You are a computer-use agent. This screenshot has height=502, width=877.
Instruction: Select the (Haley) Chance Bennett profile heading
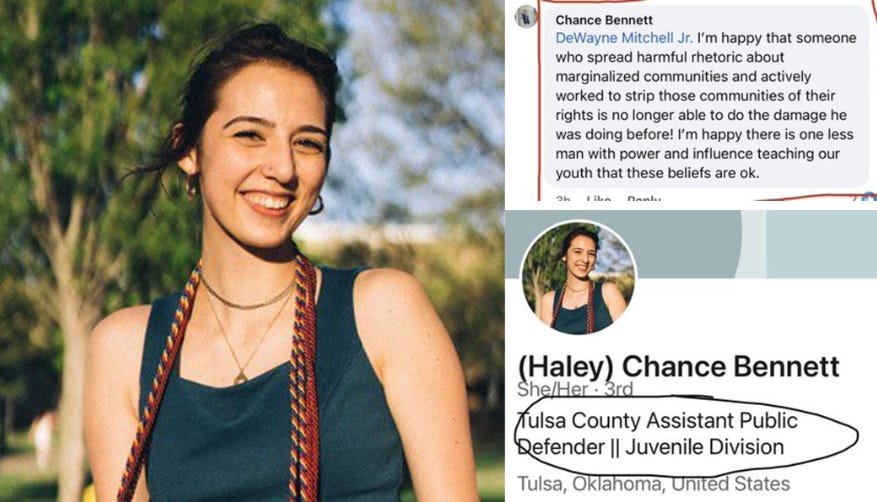click(x=678, y=367)
